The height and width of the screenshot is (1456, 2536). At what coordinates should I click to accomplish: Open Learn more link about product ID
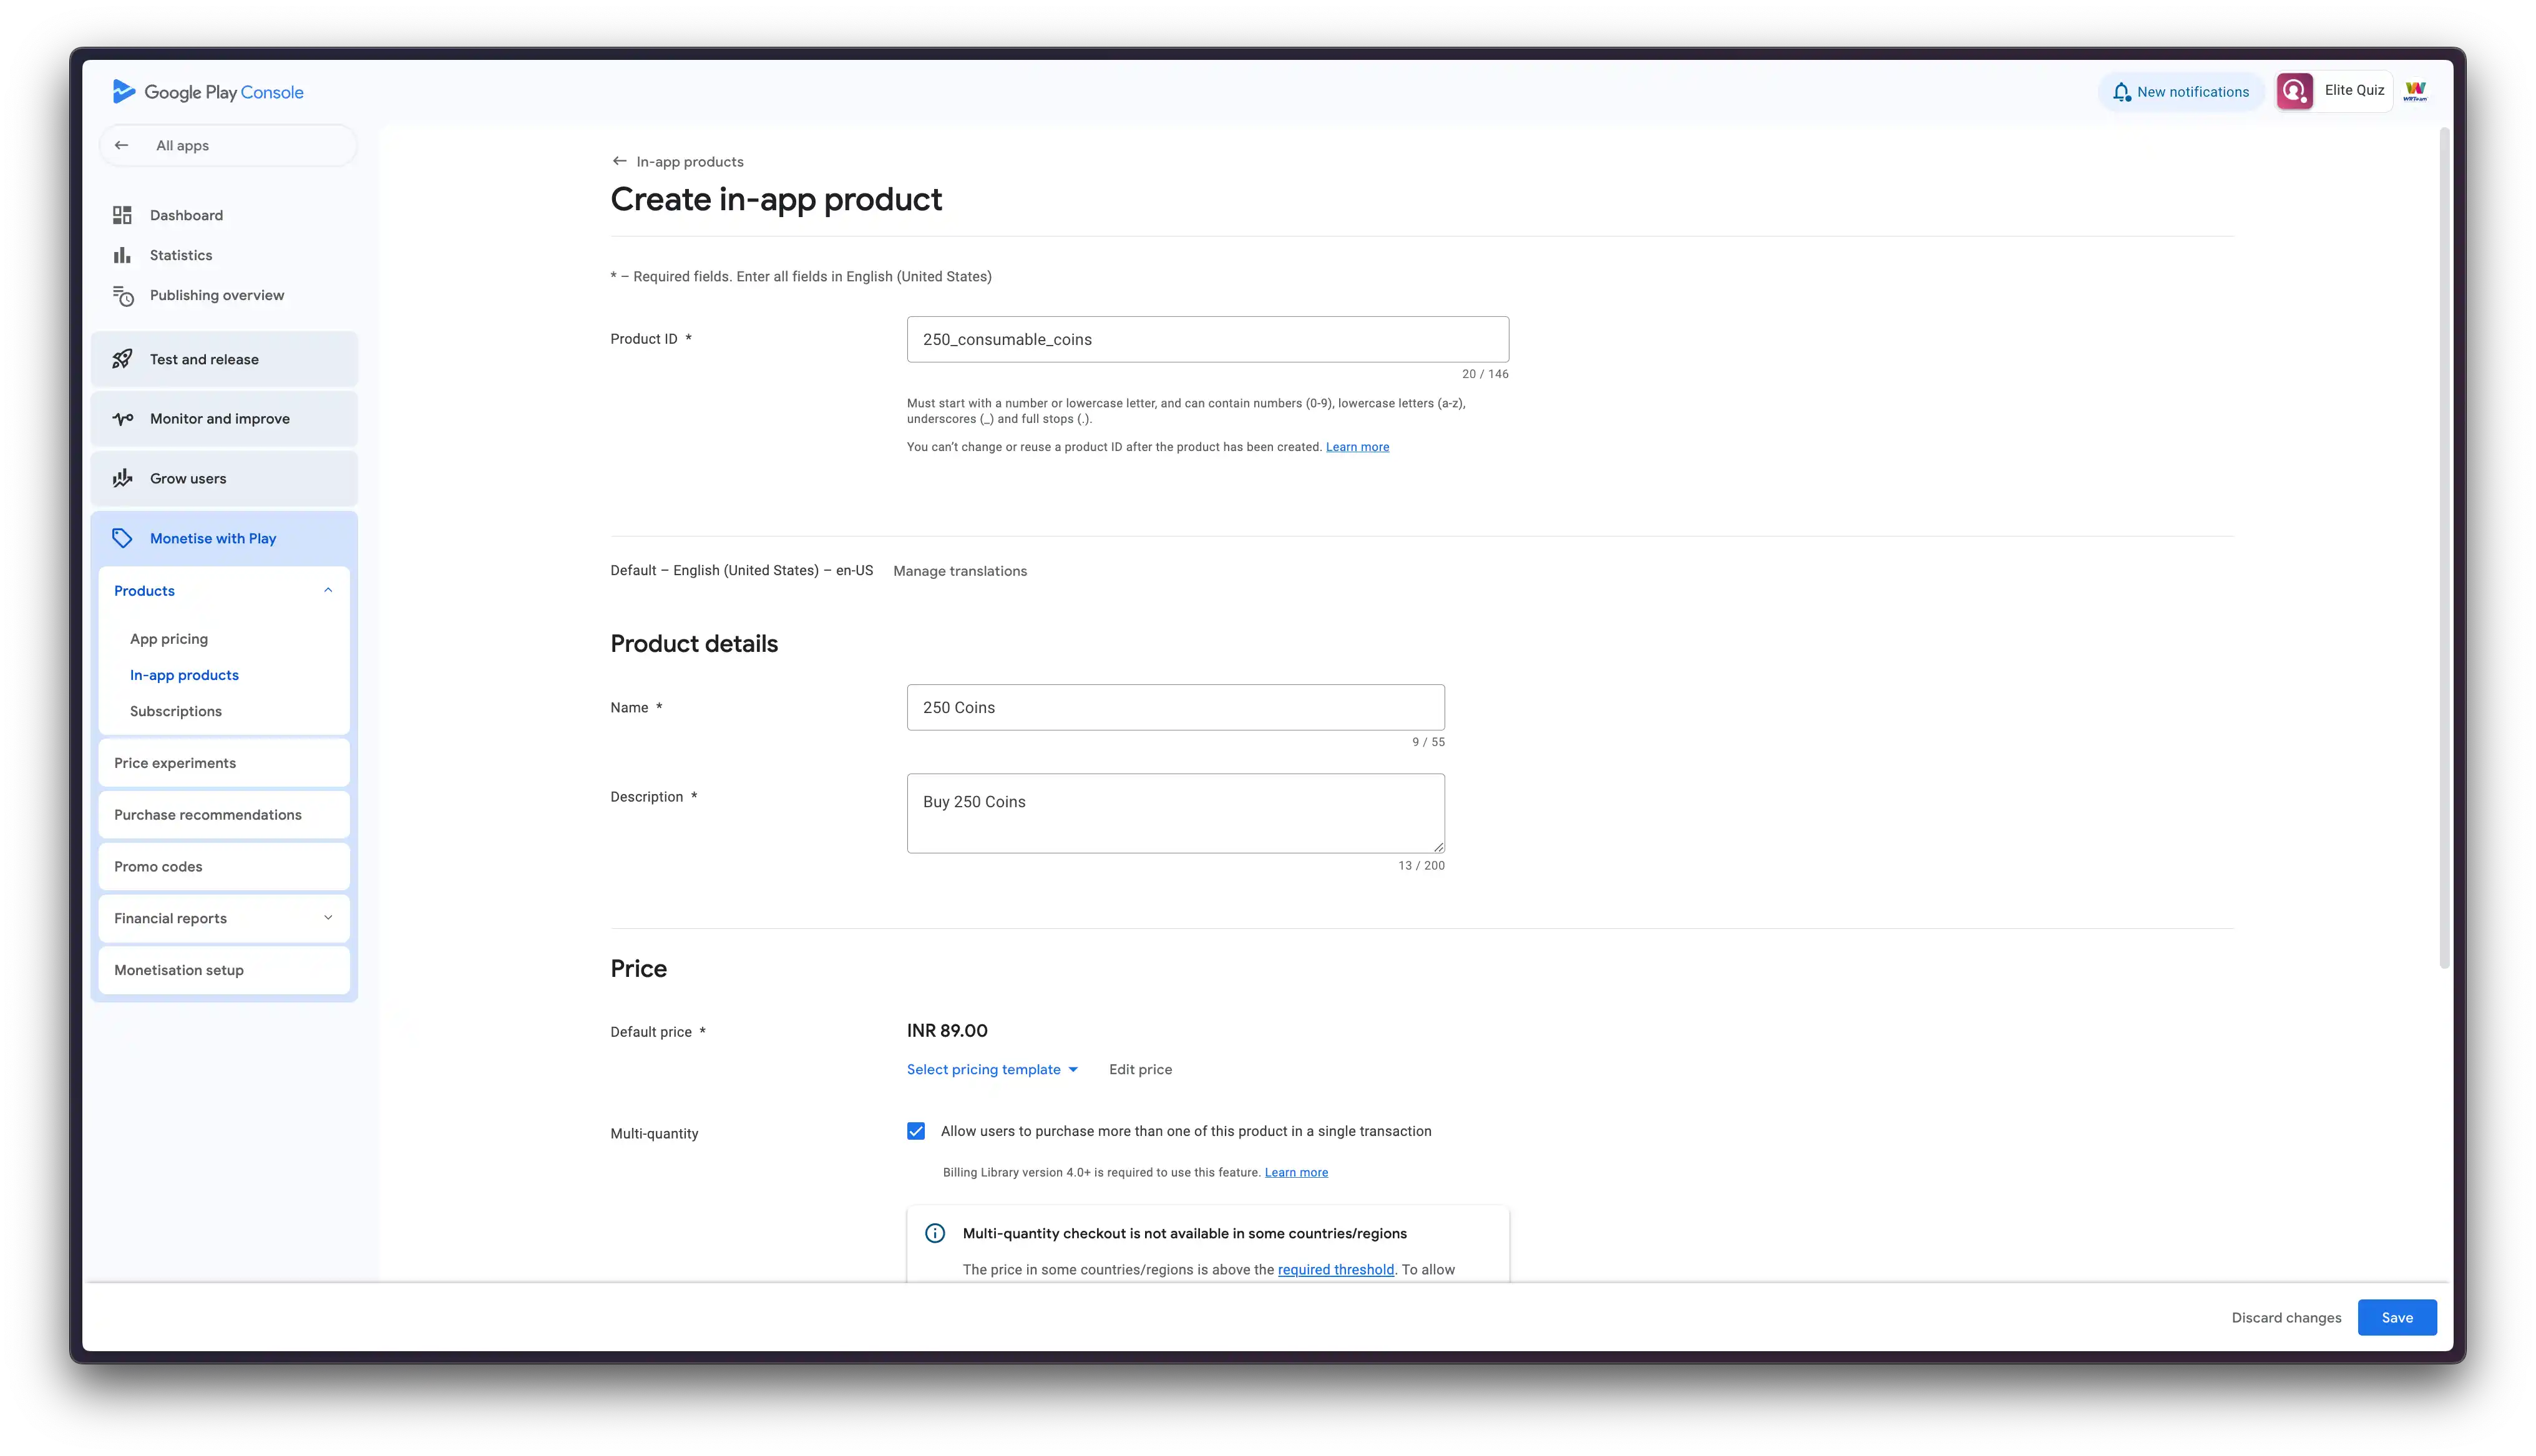pyautogui.click(x=1357, y=447)
